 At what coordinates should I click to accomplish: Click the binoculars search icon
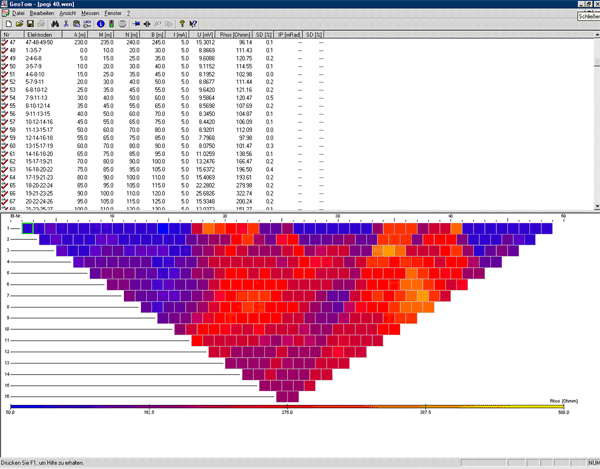click(x=54, y=23)
